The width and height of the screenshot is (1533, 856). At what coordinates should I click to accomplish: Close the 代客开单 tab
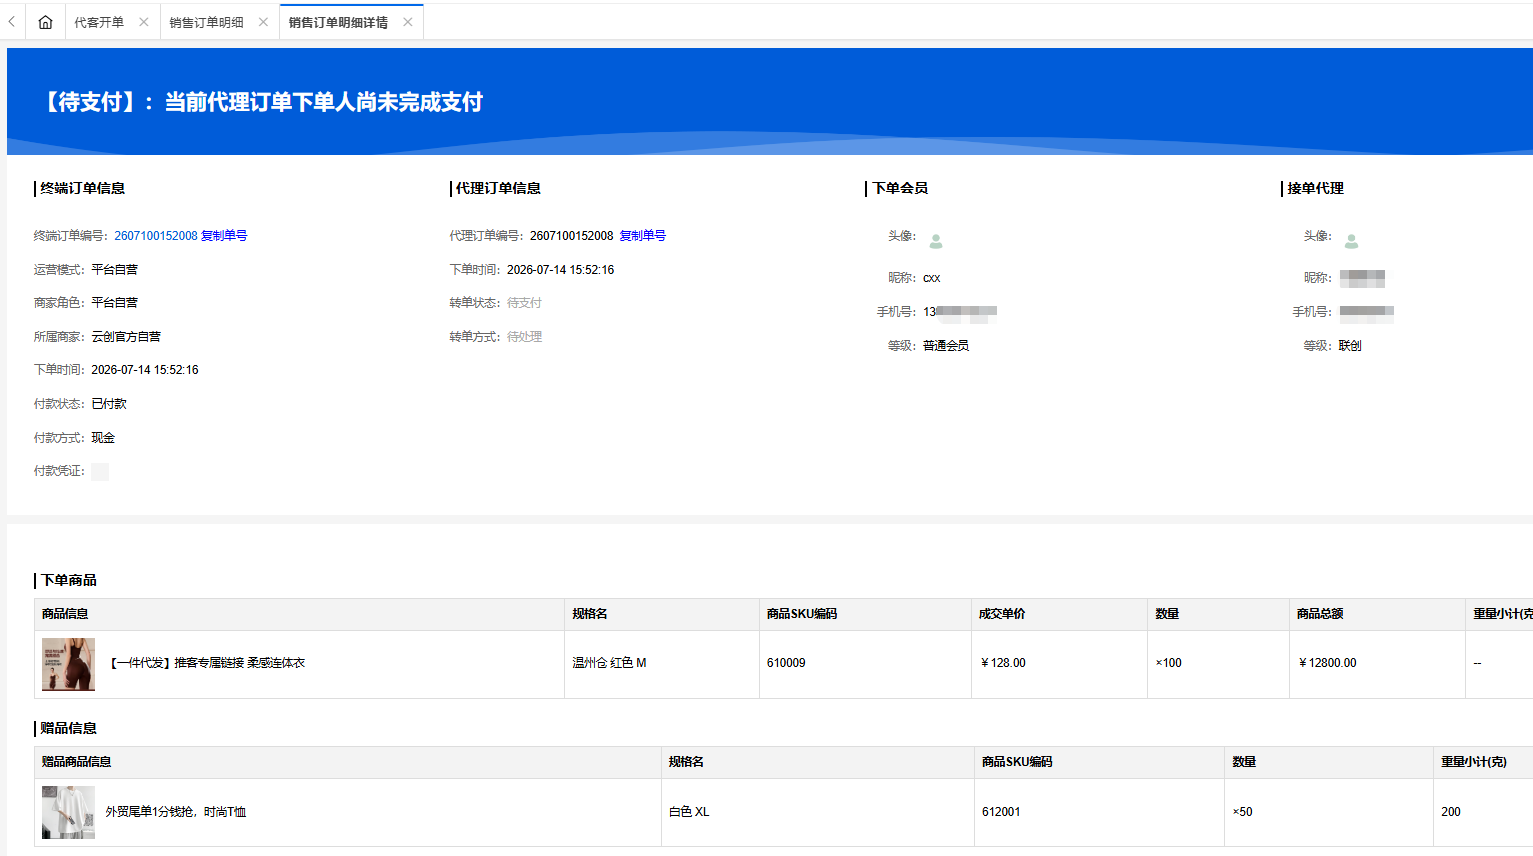pyautogui.click(x=144, y=22)
